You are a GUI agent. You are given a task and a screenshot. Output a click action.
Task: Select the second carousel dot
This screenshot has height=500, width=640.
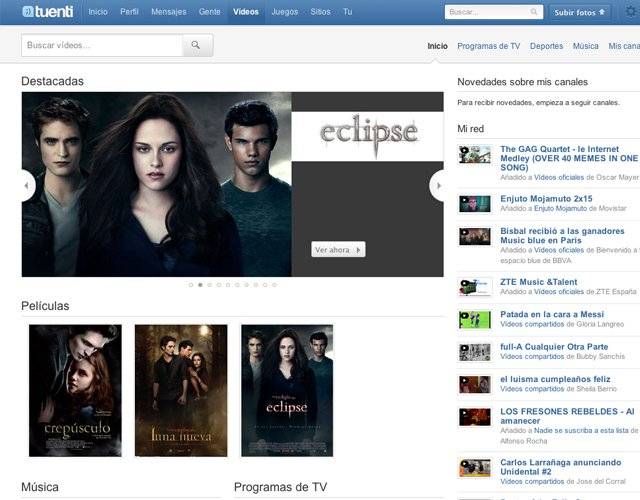point(200,285)
